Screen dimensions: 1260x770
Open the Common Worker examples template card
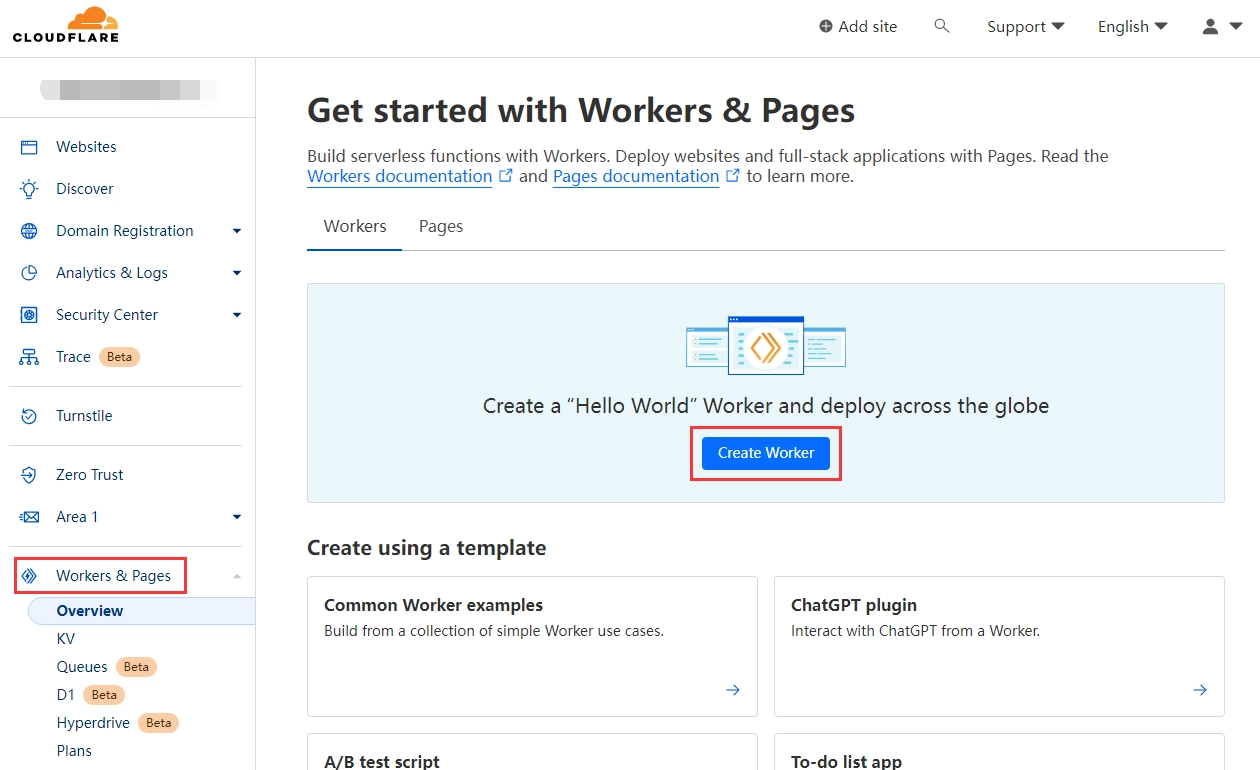tap(532, 646)
